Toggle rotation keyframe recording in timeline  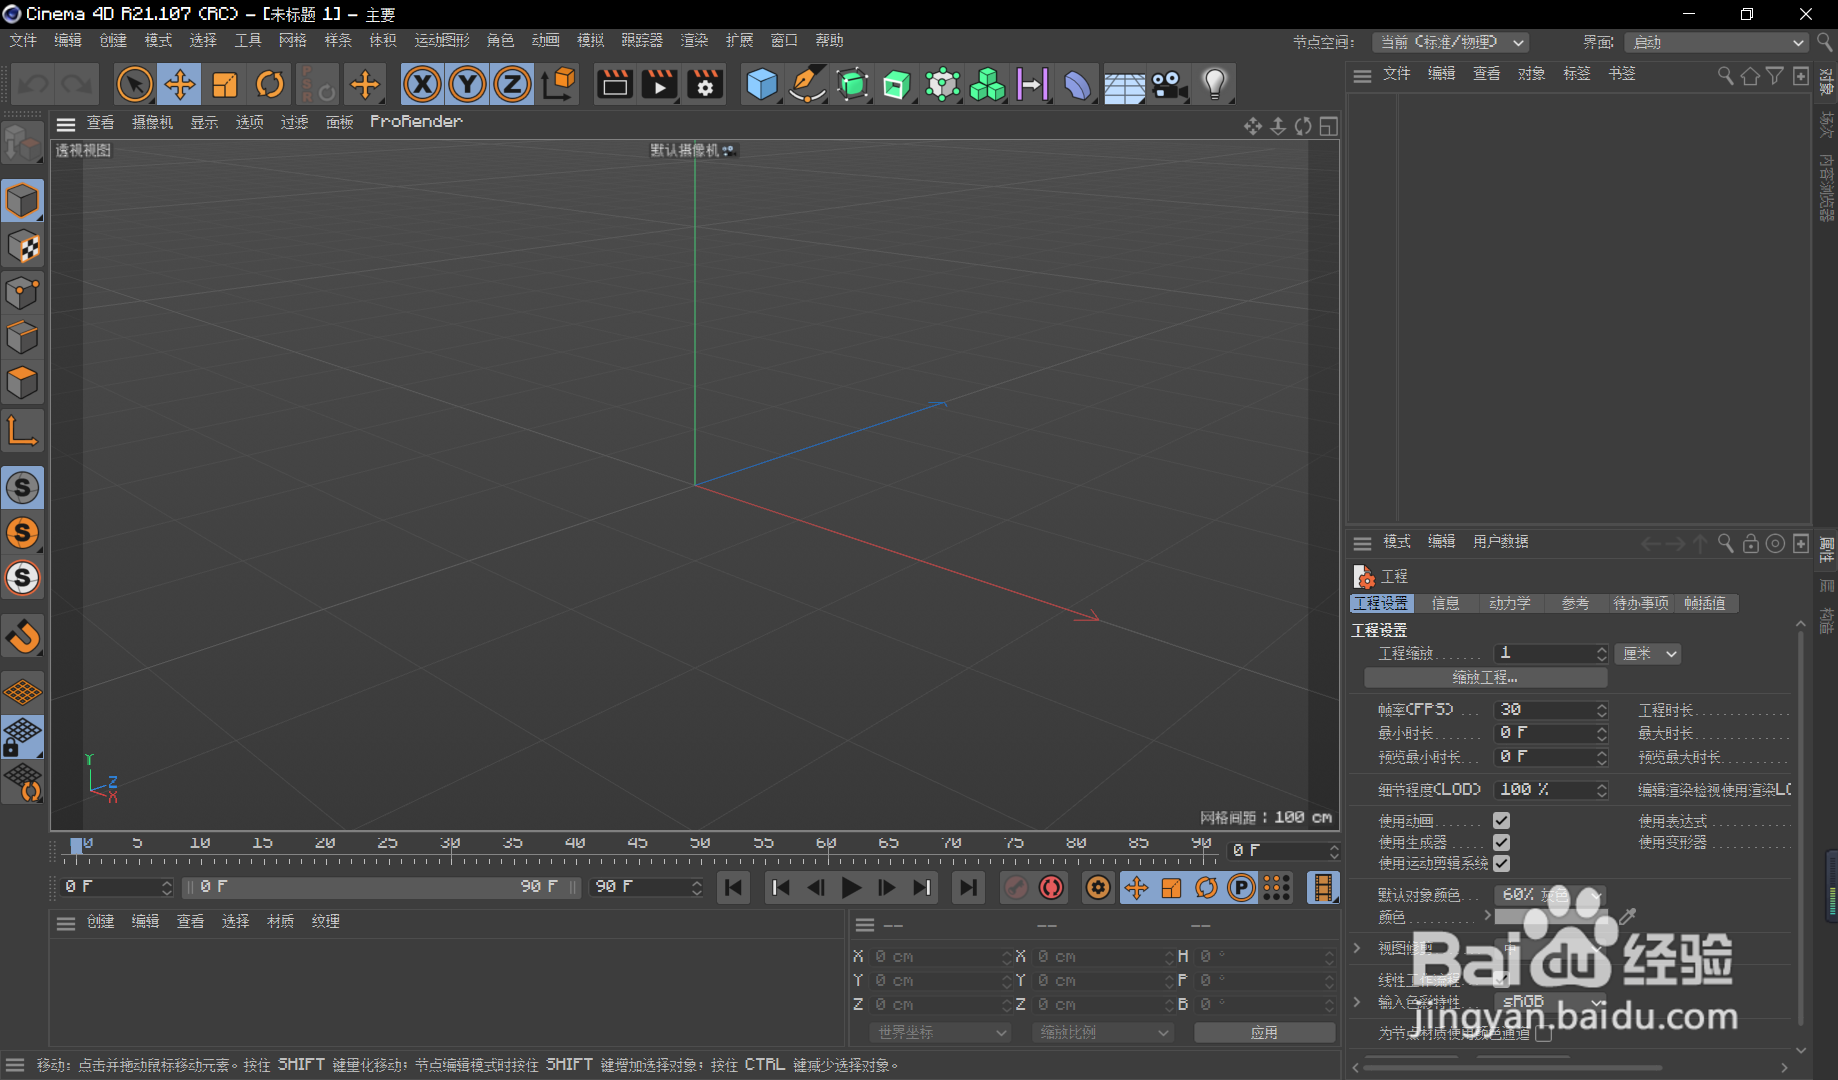1206,887
